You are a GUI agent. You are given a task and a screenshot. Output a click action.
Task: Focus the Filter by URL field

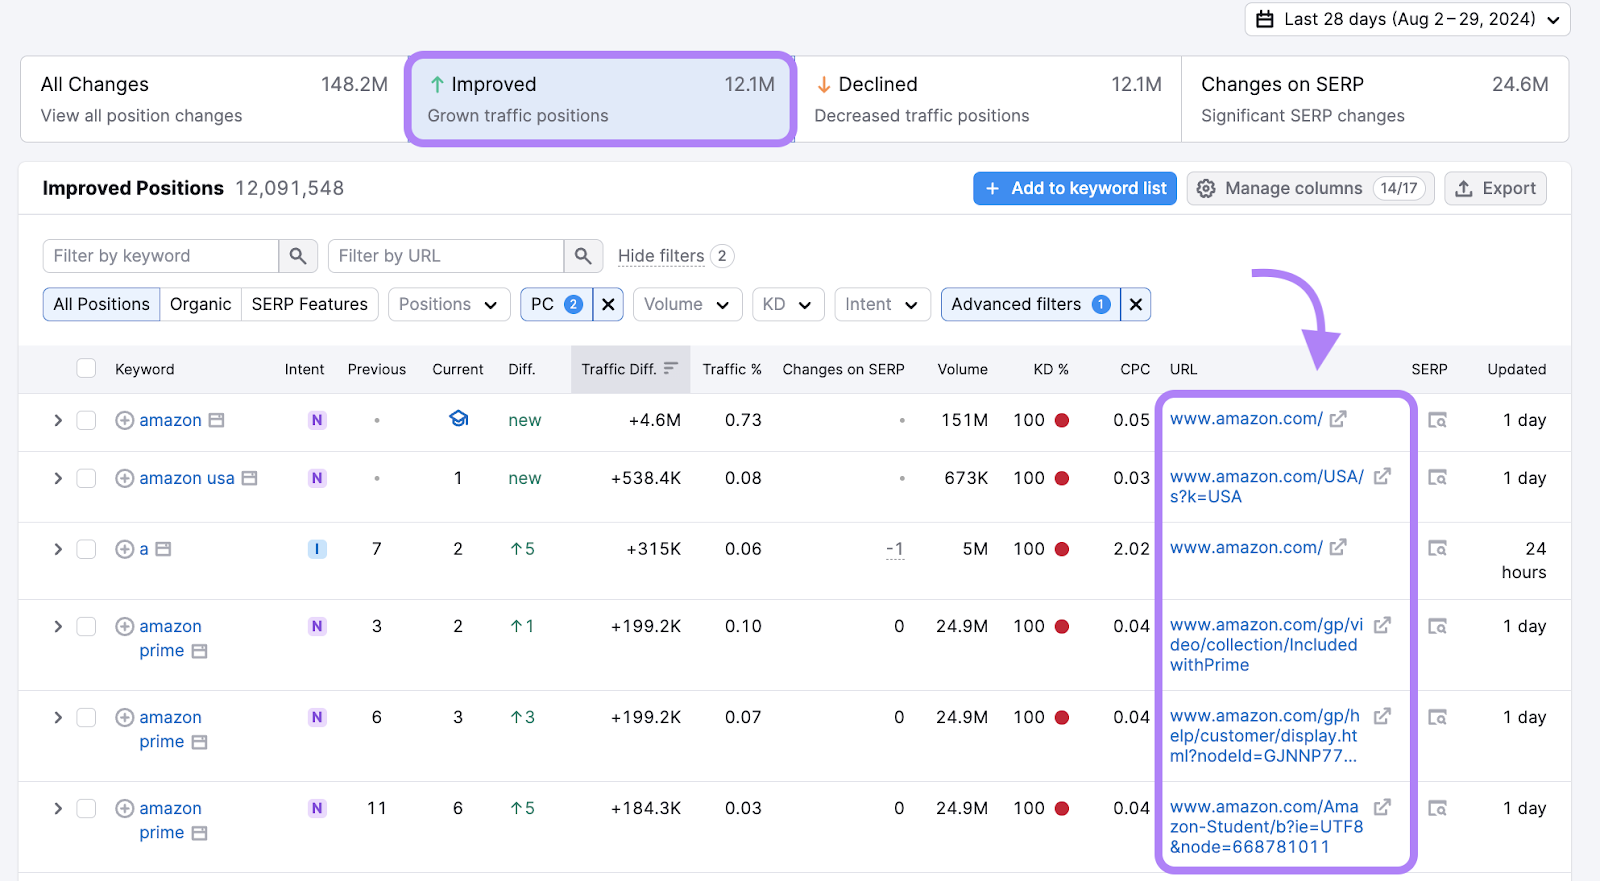point(446,256)
